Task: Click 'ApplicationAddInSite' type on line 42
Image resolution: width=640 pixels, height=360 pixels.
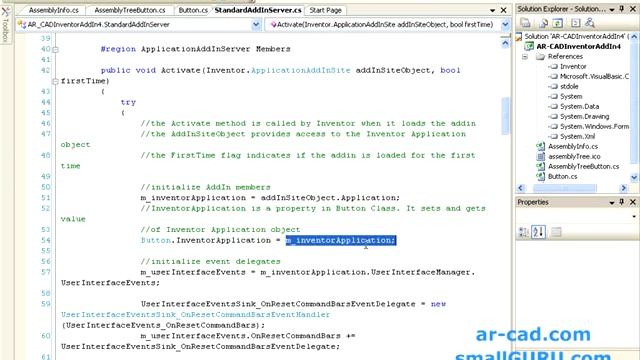Action: (300, 70)
